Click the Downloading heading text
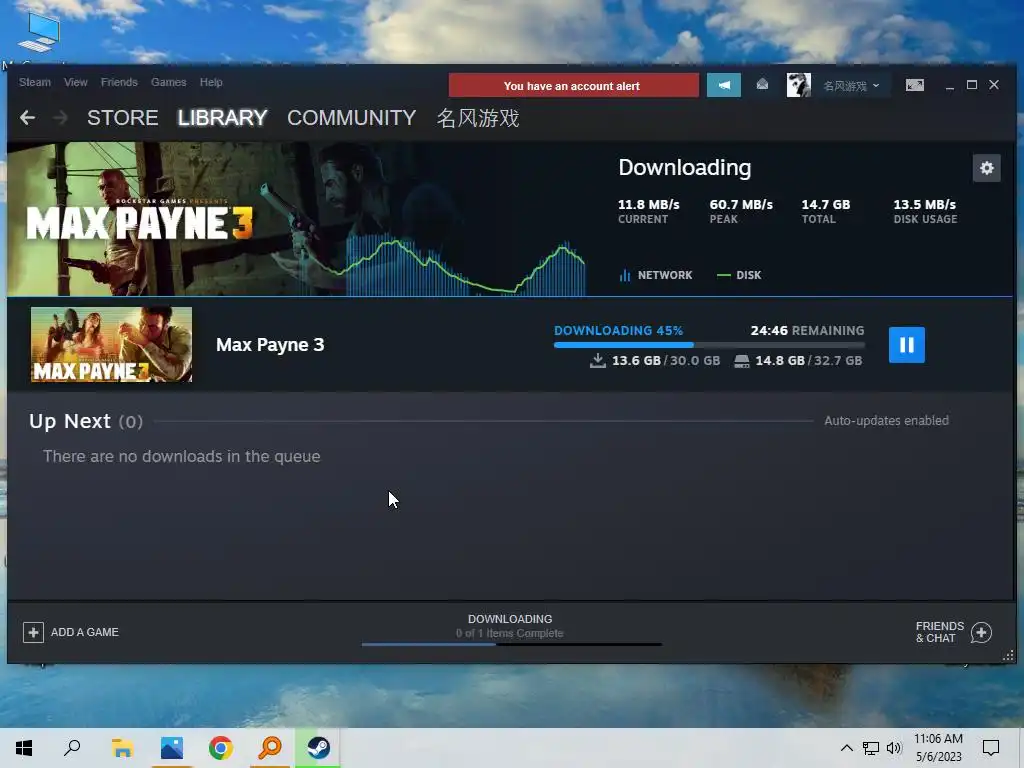Image resolution: width=1024 pixels, height=768 pixels. (x=684, y=168)
